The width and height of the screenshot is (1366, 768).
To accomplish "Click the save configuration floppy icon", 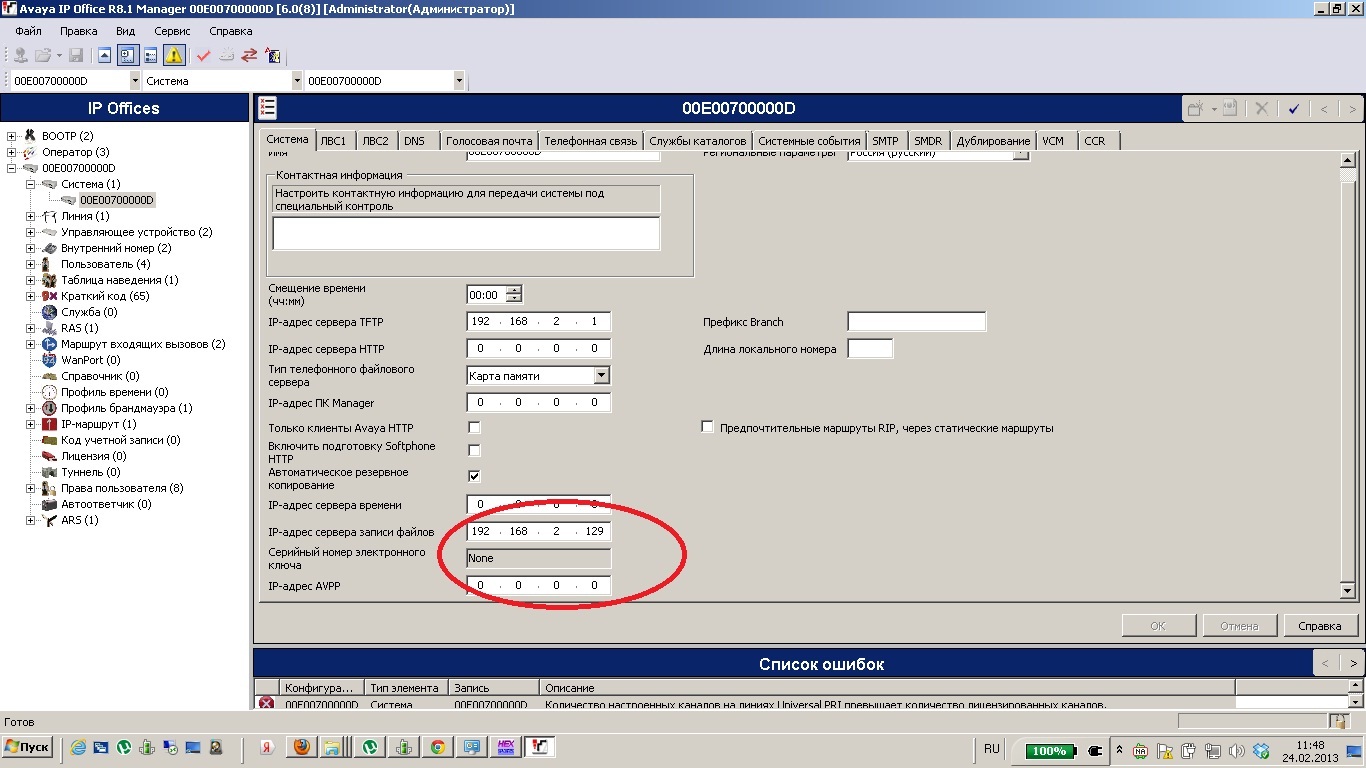I will 76,55.
